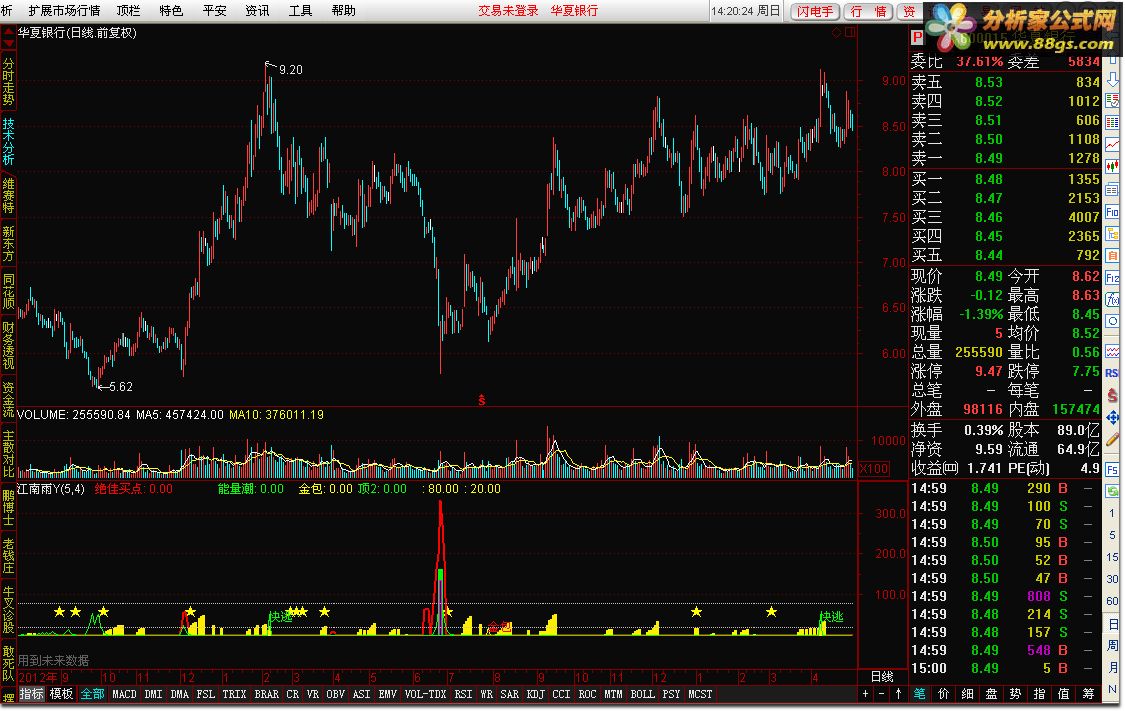Select 盘 tab under trade list

coord(991,694)
